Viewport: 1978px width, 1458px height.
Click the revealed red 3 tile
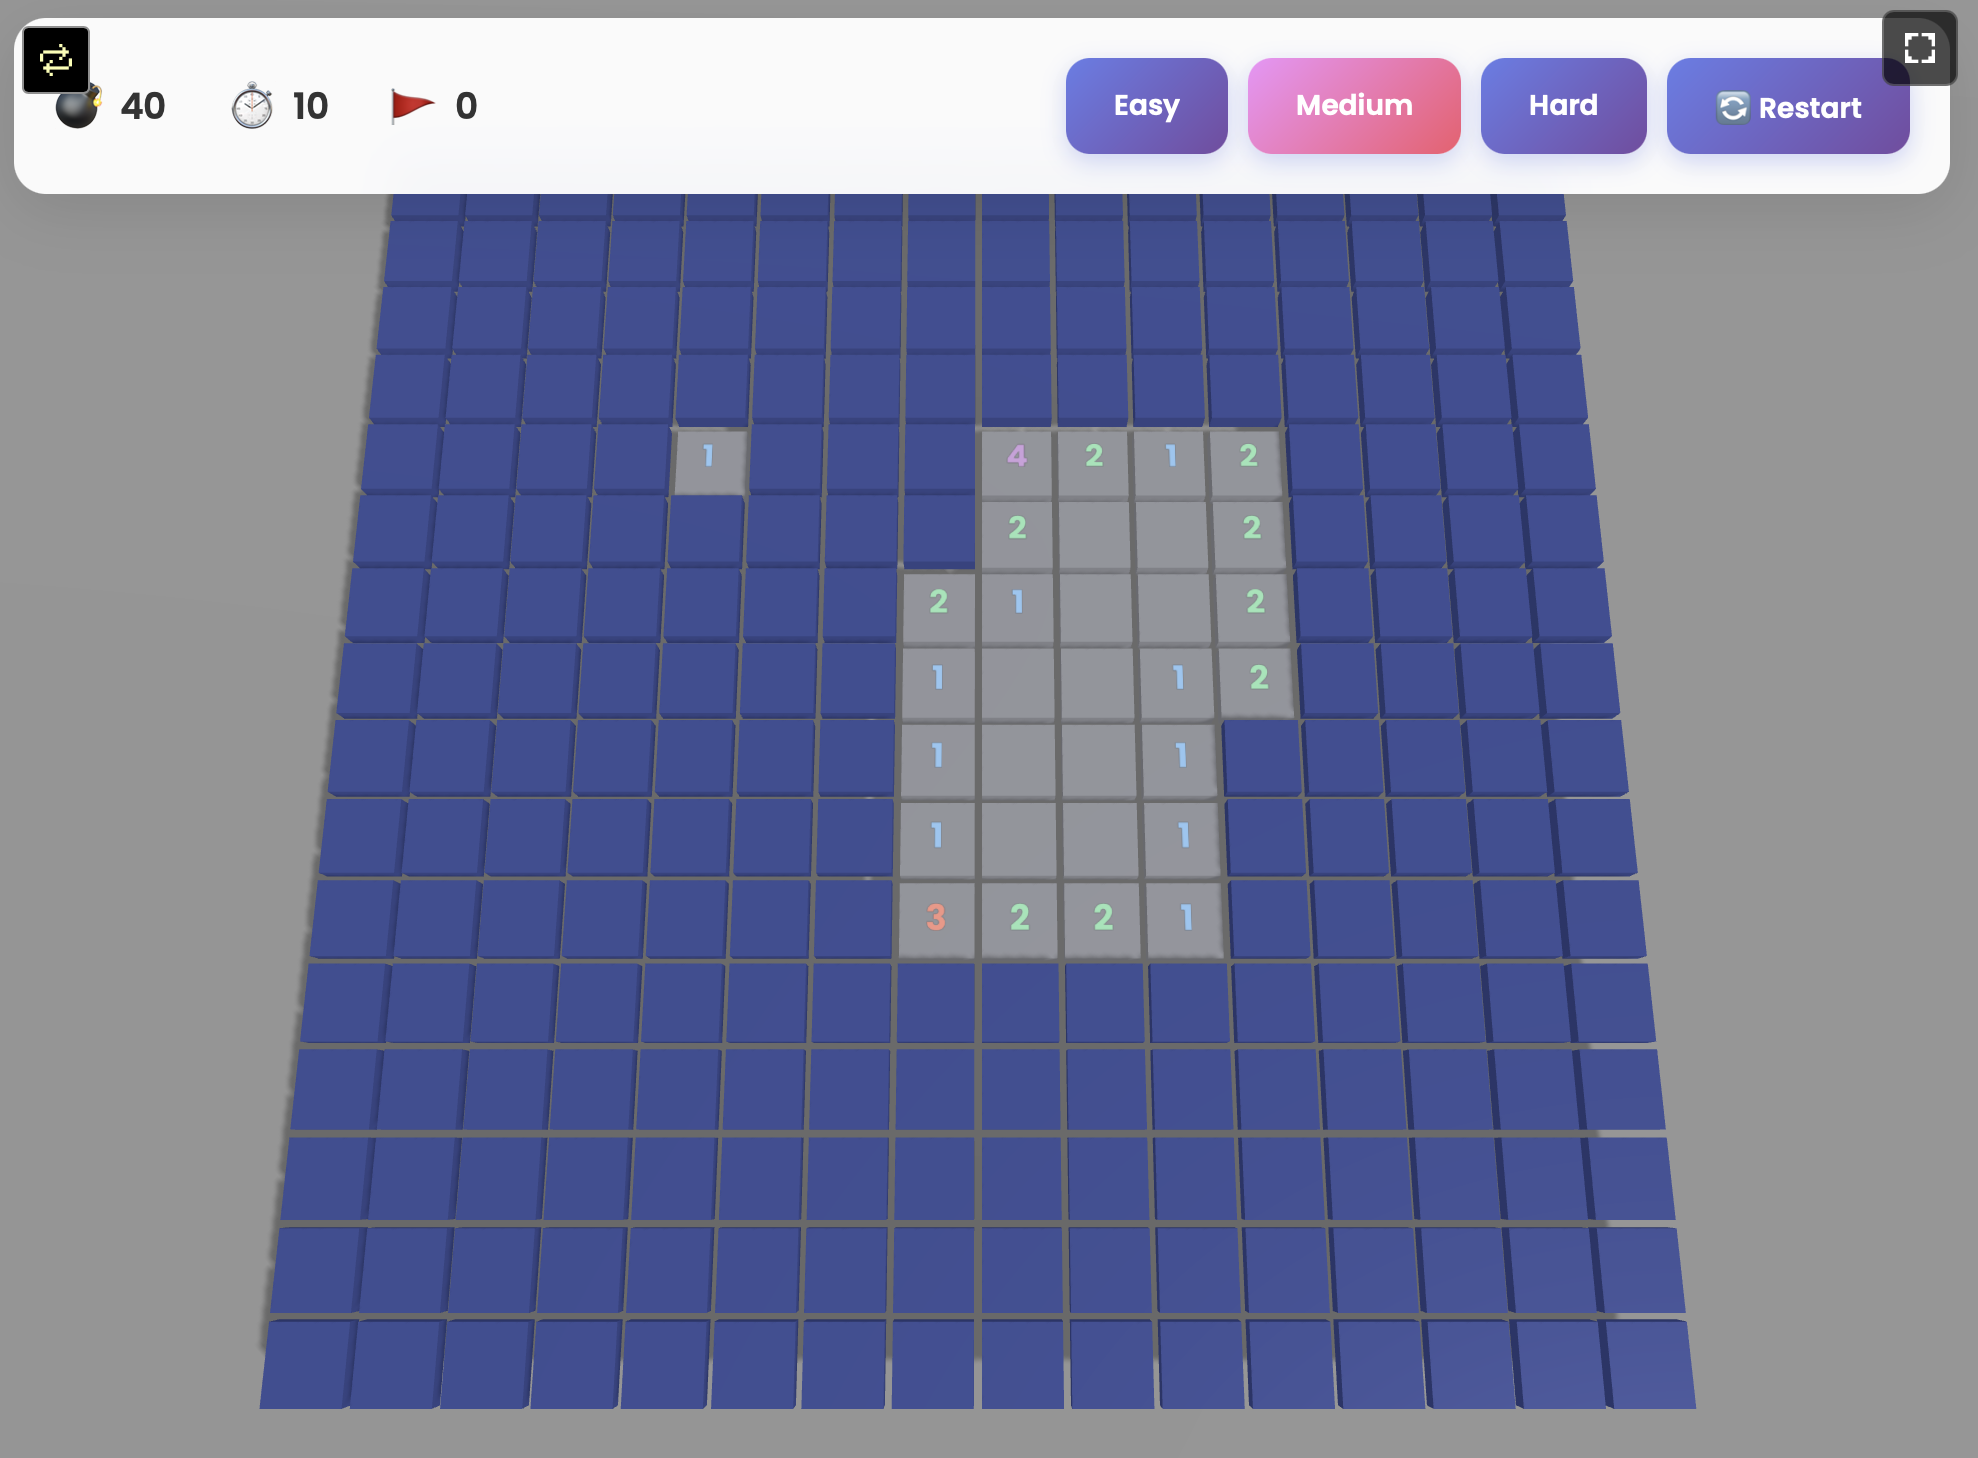[x=935, y=917]
